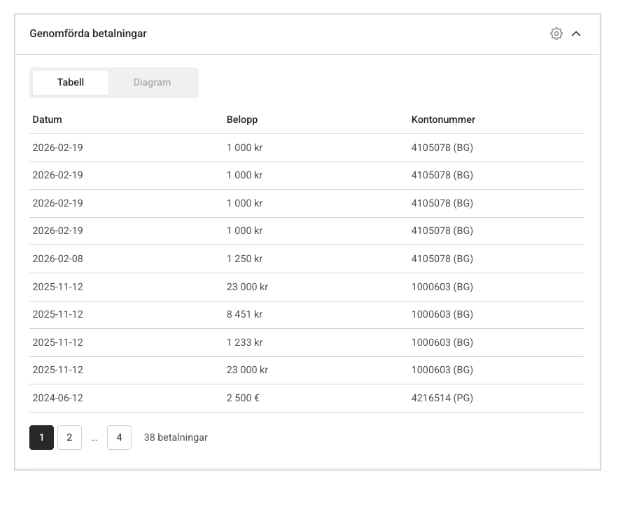
Task: Click the Genomförda betalningar title
Action: [88, 34]
